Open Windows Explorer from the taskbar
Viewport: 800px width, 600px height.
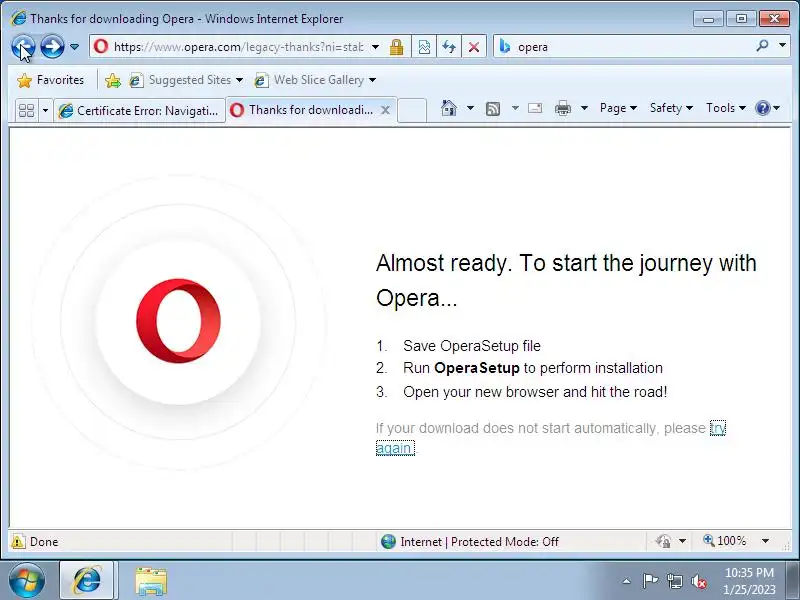tap(151, 581)
